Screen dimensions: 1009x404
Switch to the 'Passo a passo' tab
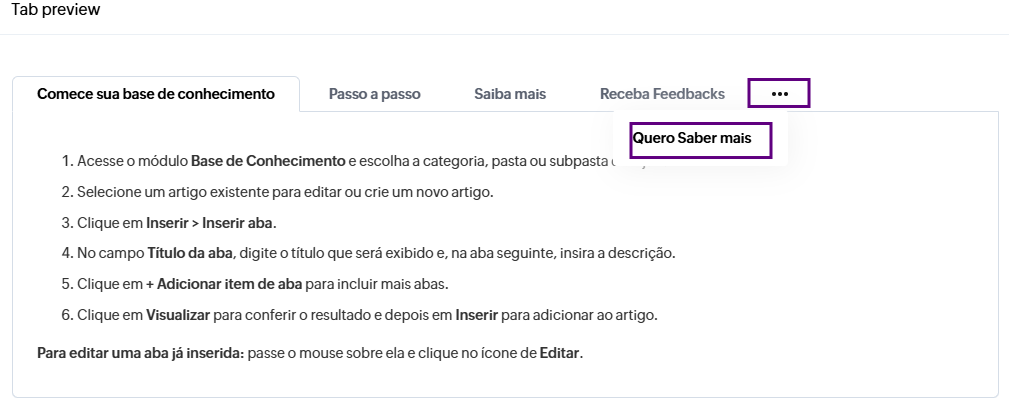374,94
